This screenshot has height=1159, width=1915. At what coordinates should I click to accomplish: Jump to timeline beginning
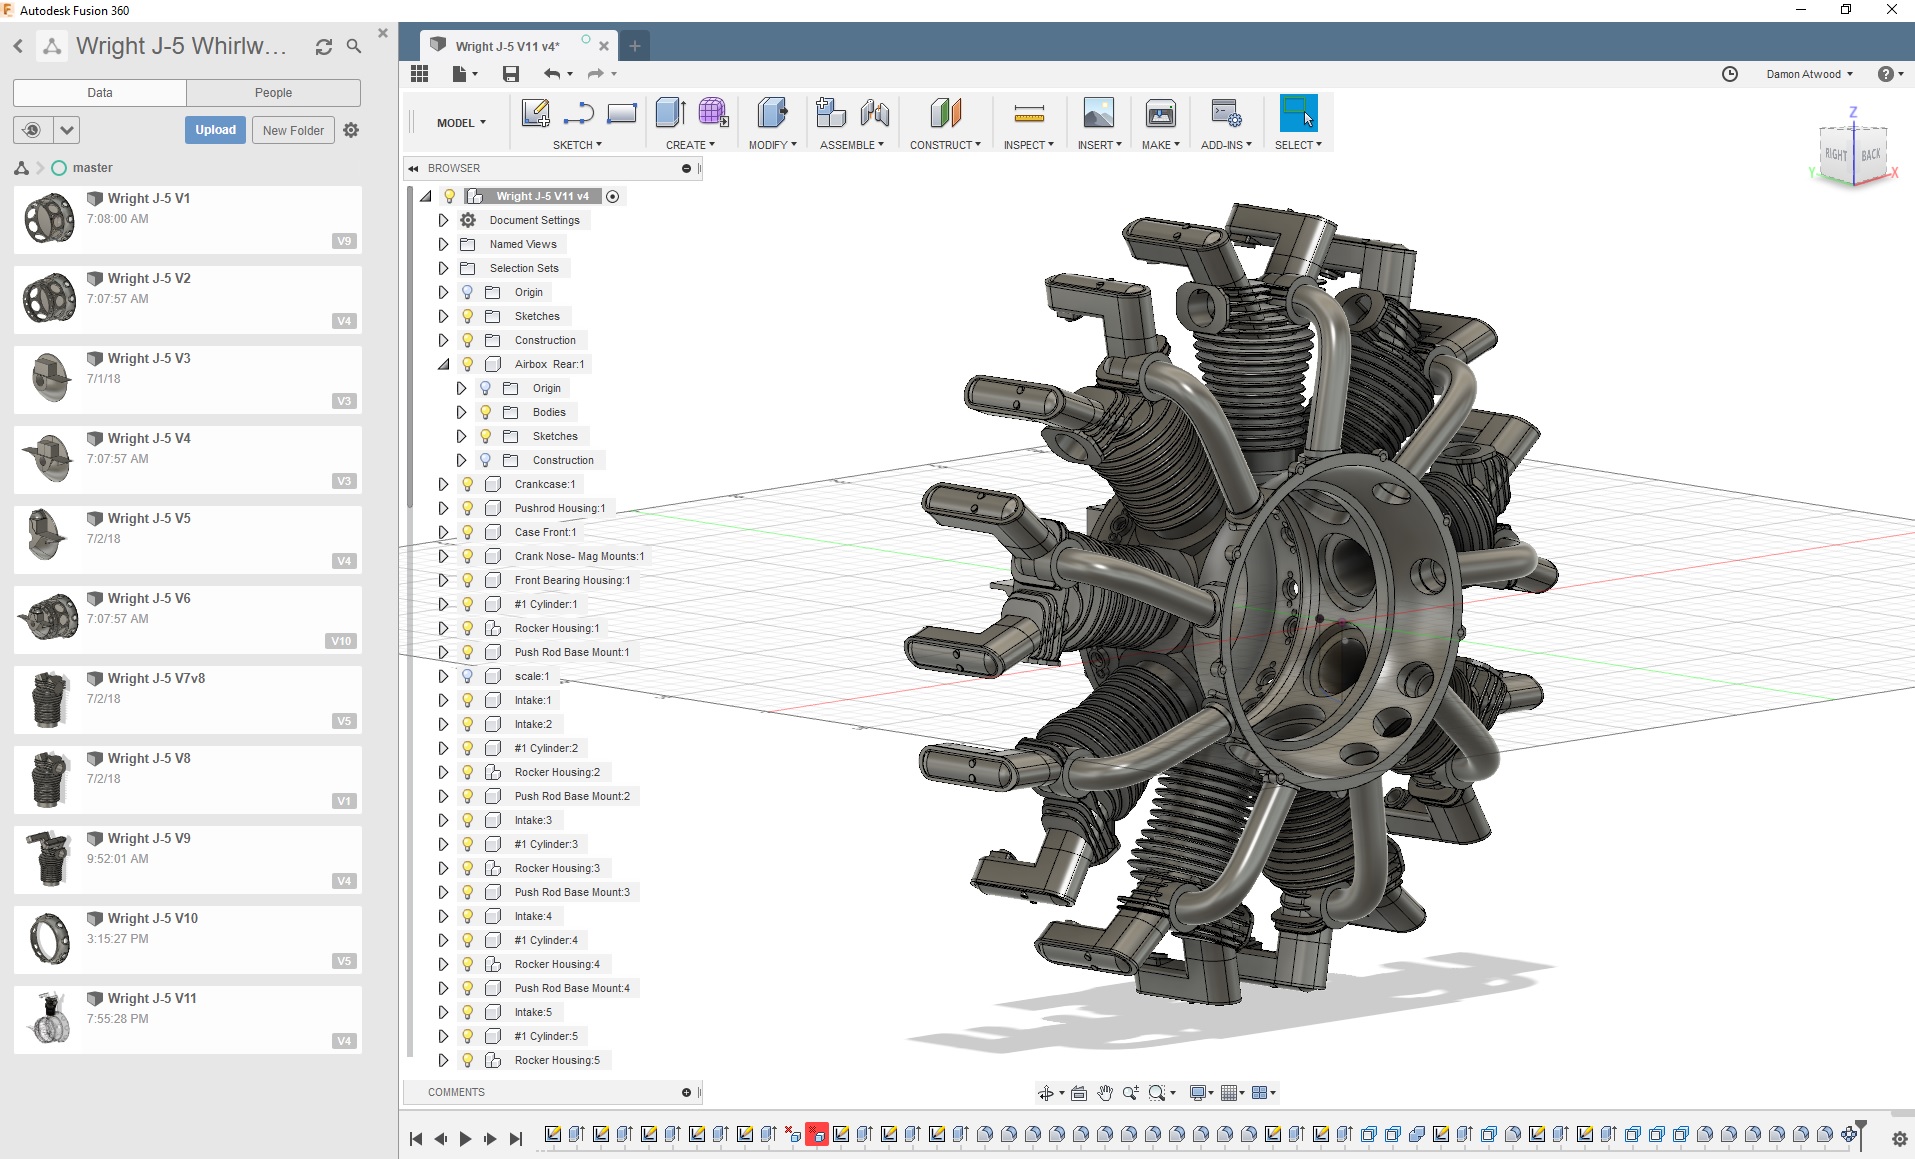pos(416,1138)
